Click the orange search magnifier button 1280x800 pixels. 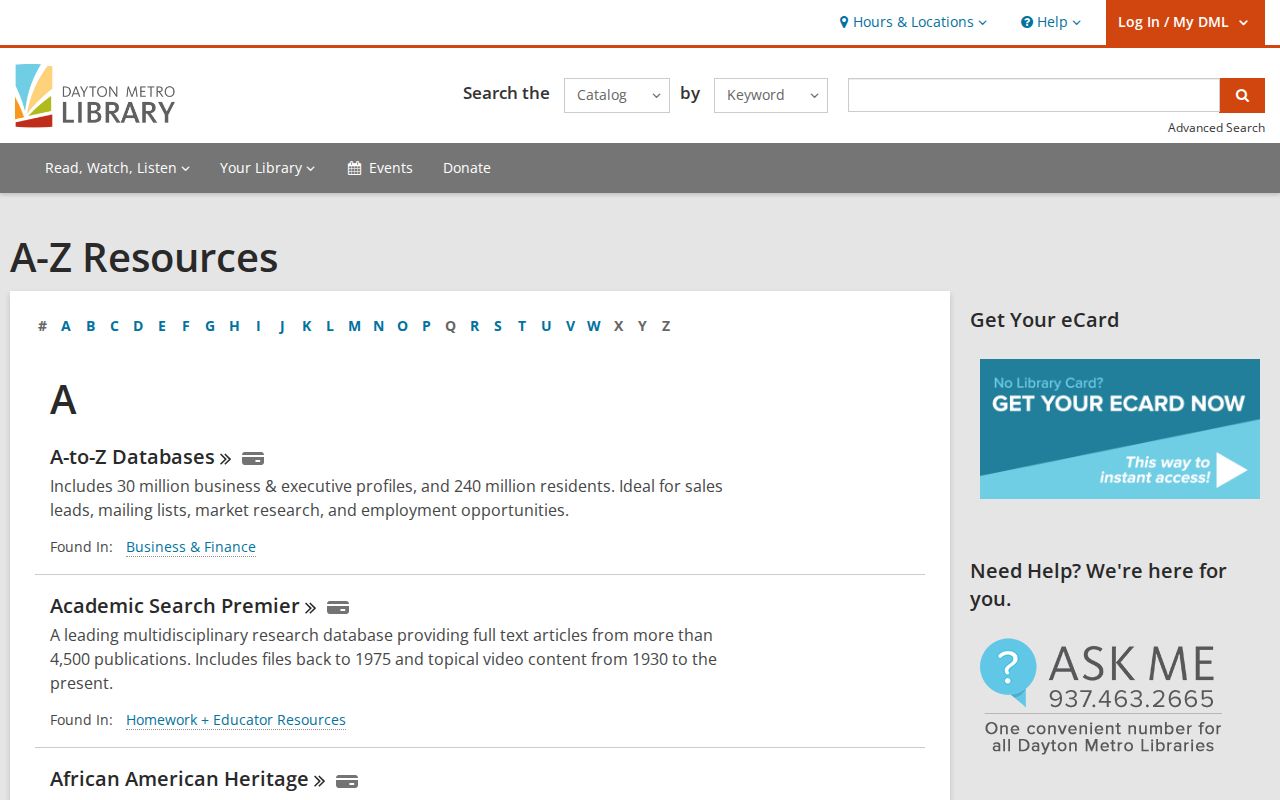[1242, 95]
